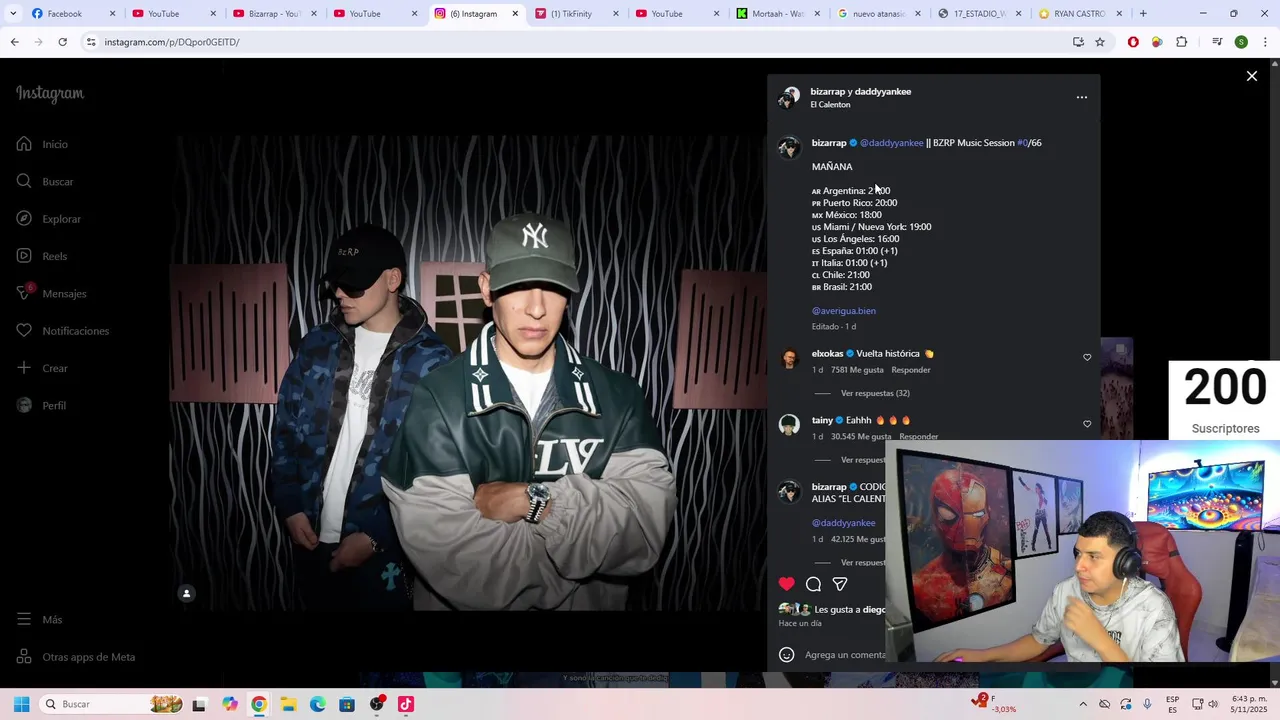Image resolution: width=1280 pixels, height=720 pixels.
Task: Open Perfil from sidebar
Action: click(x=41, y=405)
